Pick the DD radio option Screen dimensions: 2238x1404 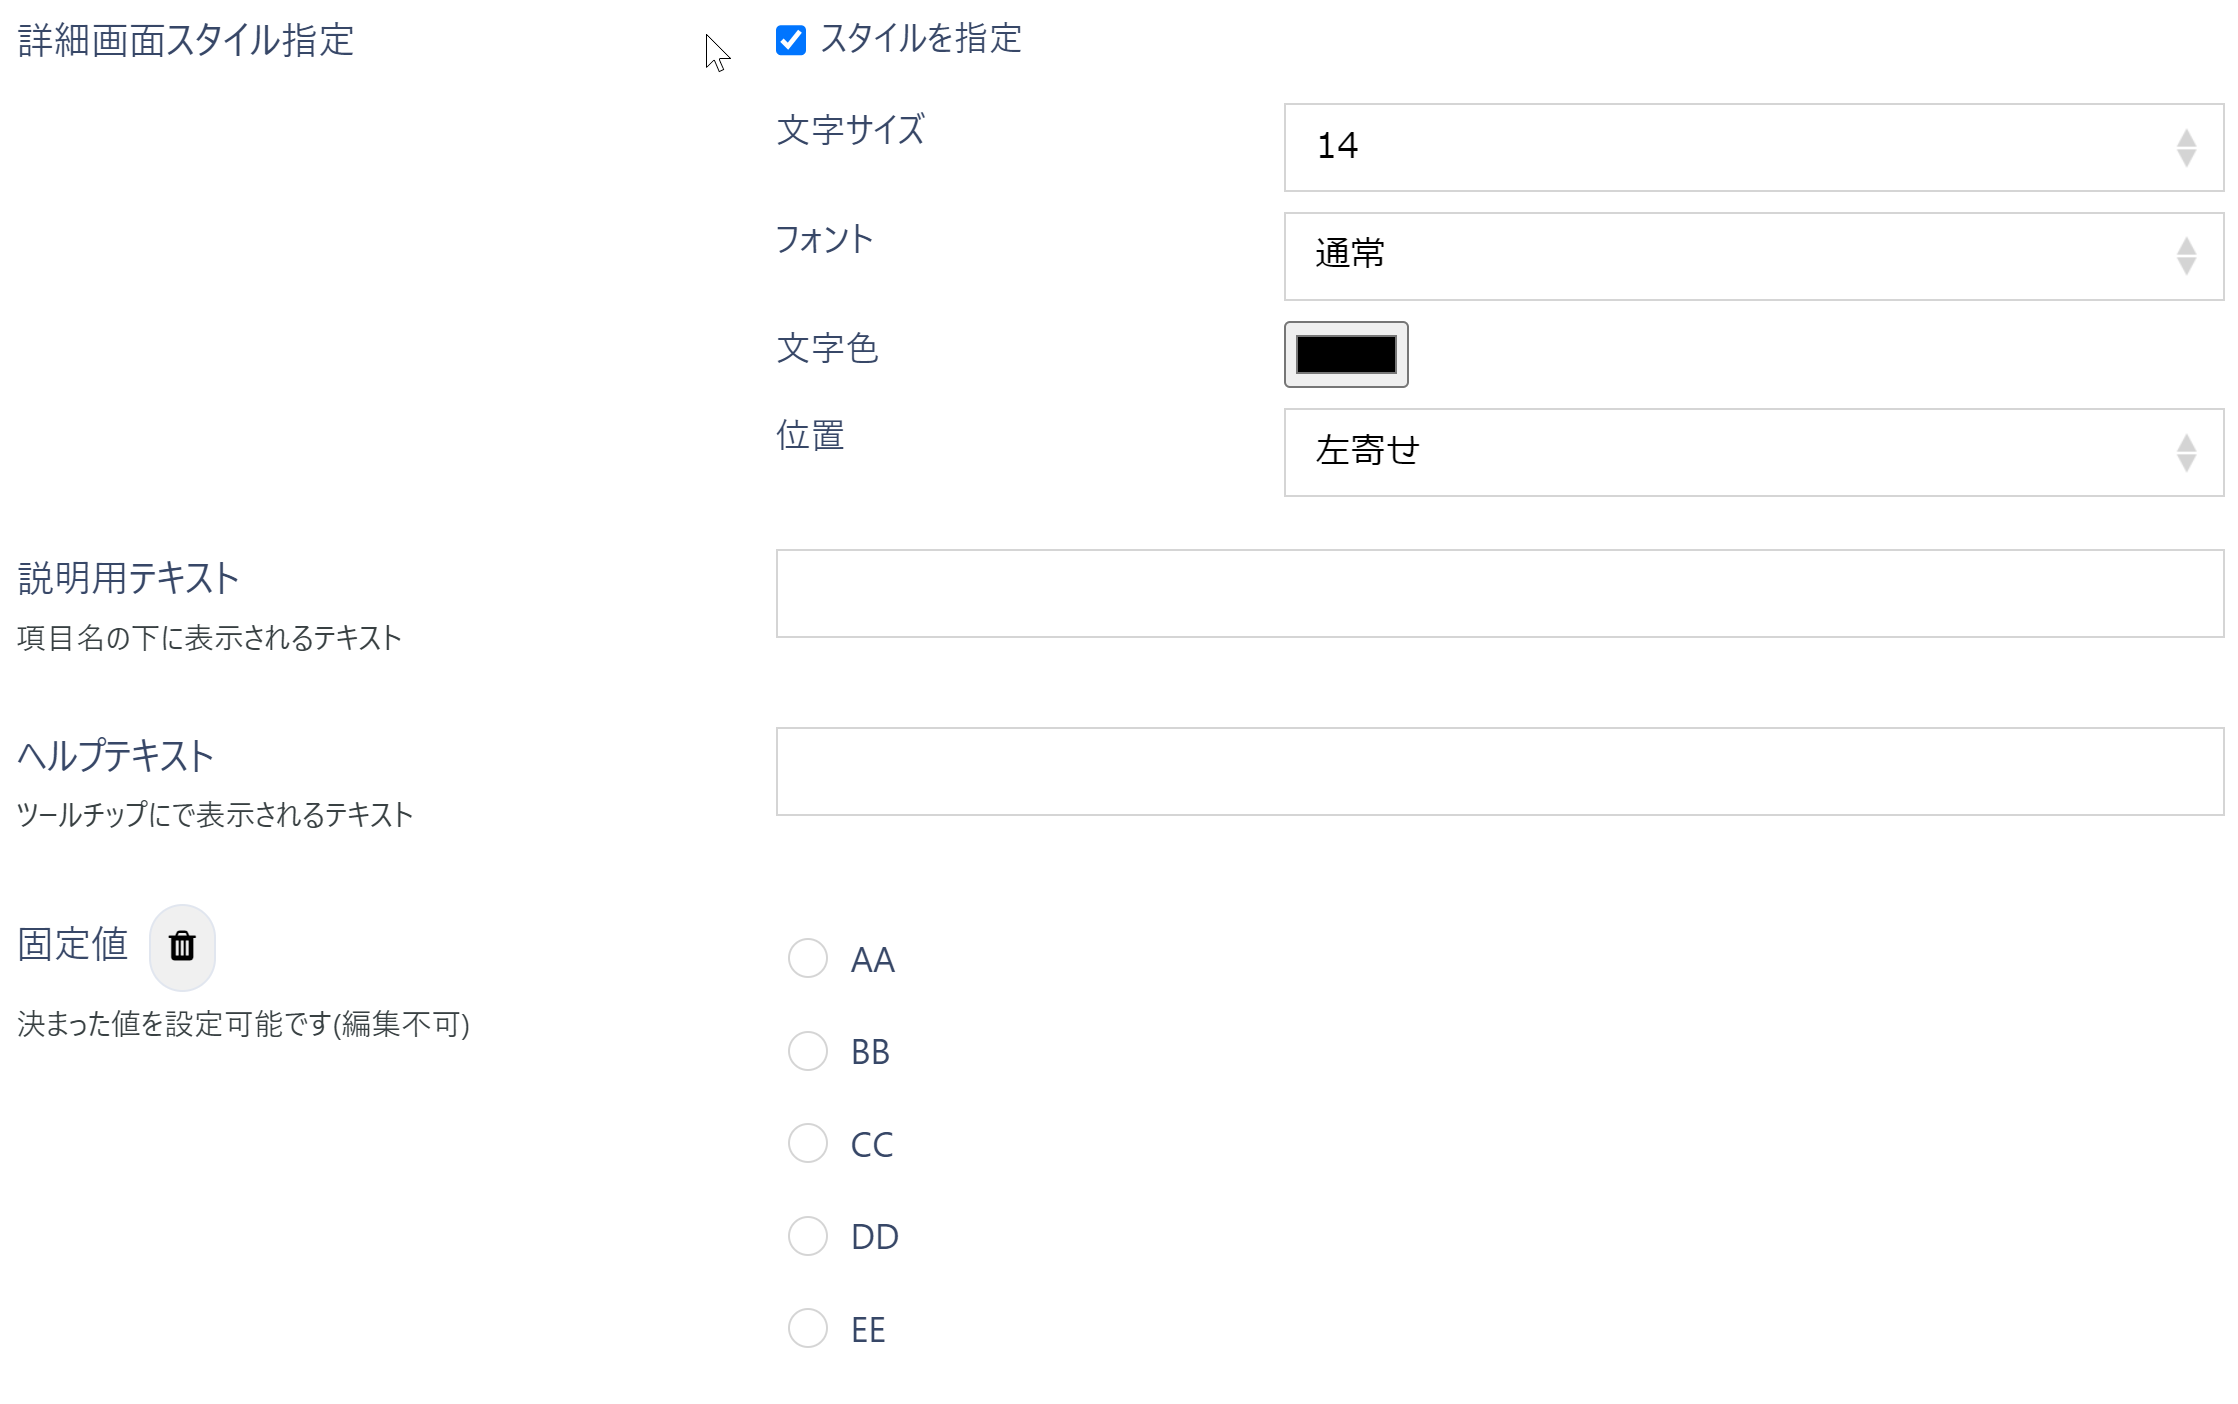(x=808, y=1236)
